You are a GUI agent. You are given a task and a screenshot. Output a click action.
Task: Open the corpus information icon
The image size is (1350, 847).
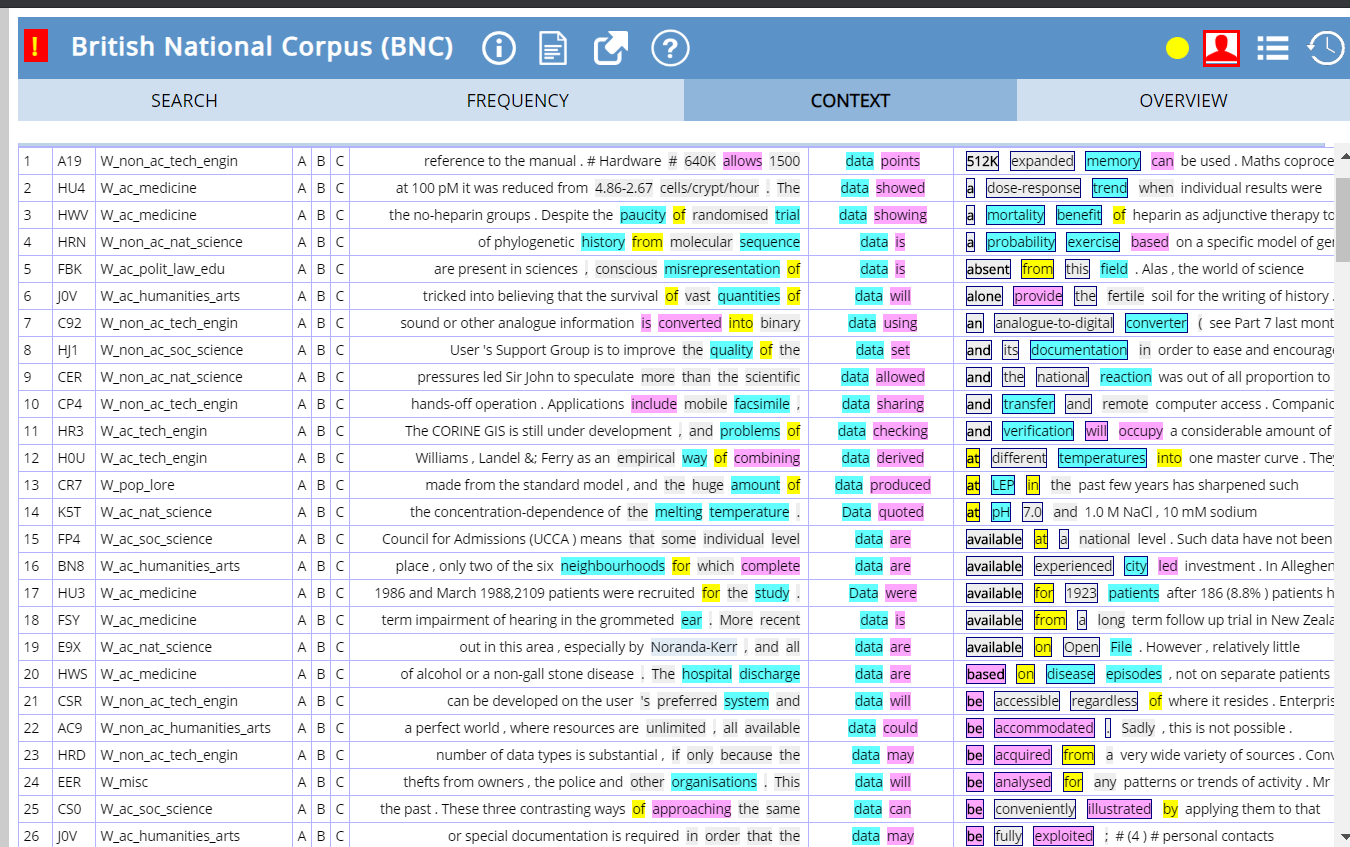tap(498, 47)
